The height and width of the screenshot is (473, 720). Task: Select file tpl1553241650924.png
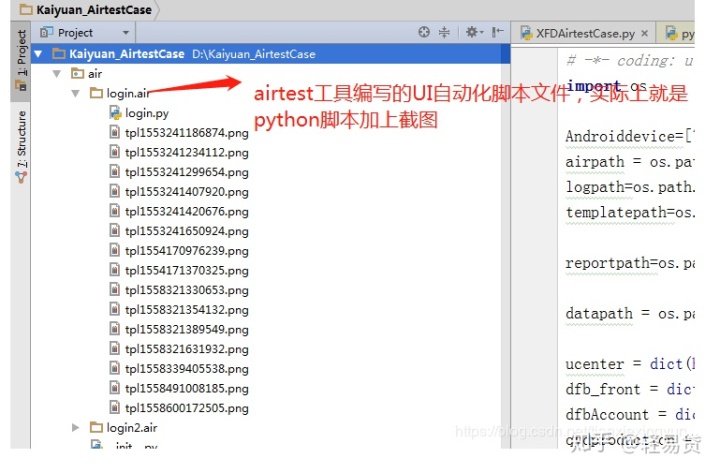[187, 231]
